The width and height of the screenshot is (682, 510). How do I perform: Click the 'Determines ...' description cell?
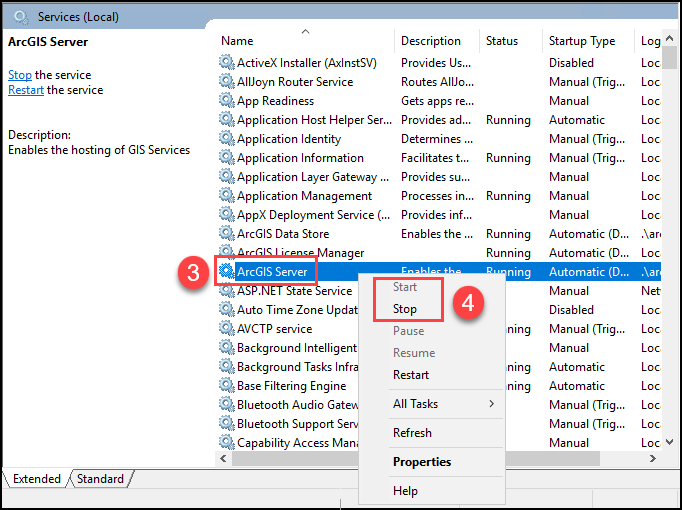coord(437,139)
